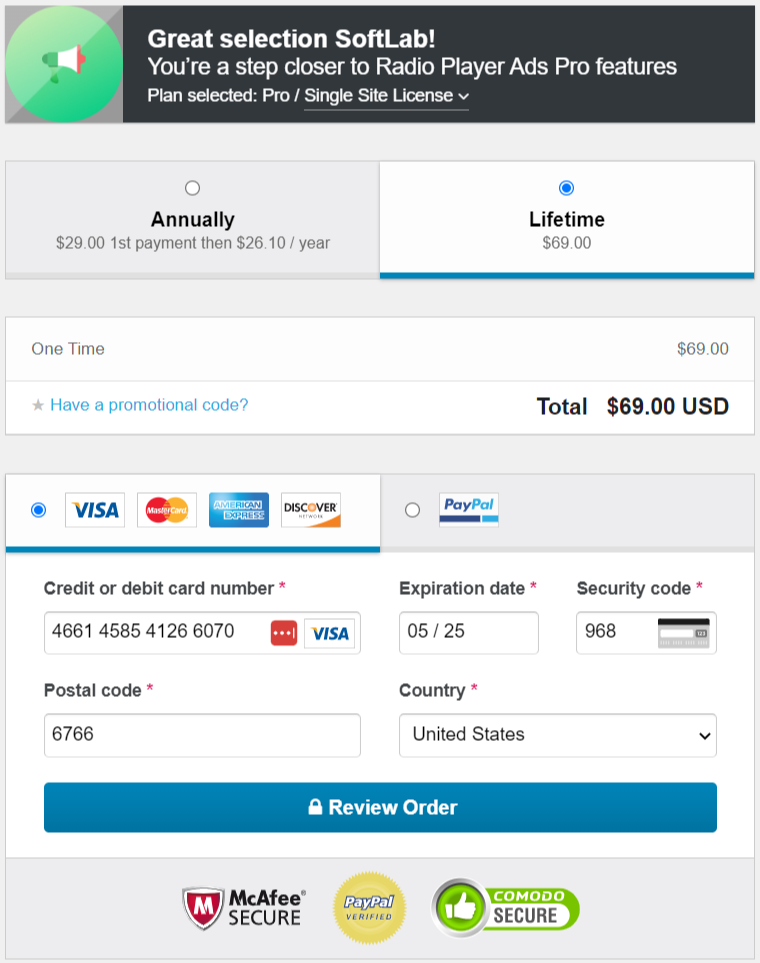Click the Expiration date input field
Viewport: 760px width, 963px height.
(469, 633)
